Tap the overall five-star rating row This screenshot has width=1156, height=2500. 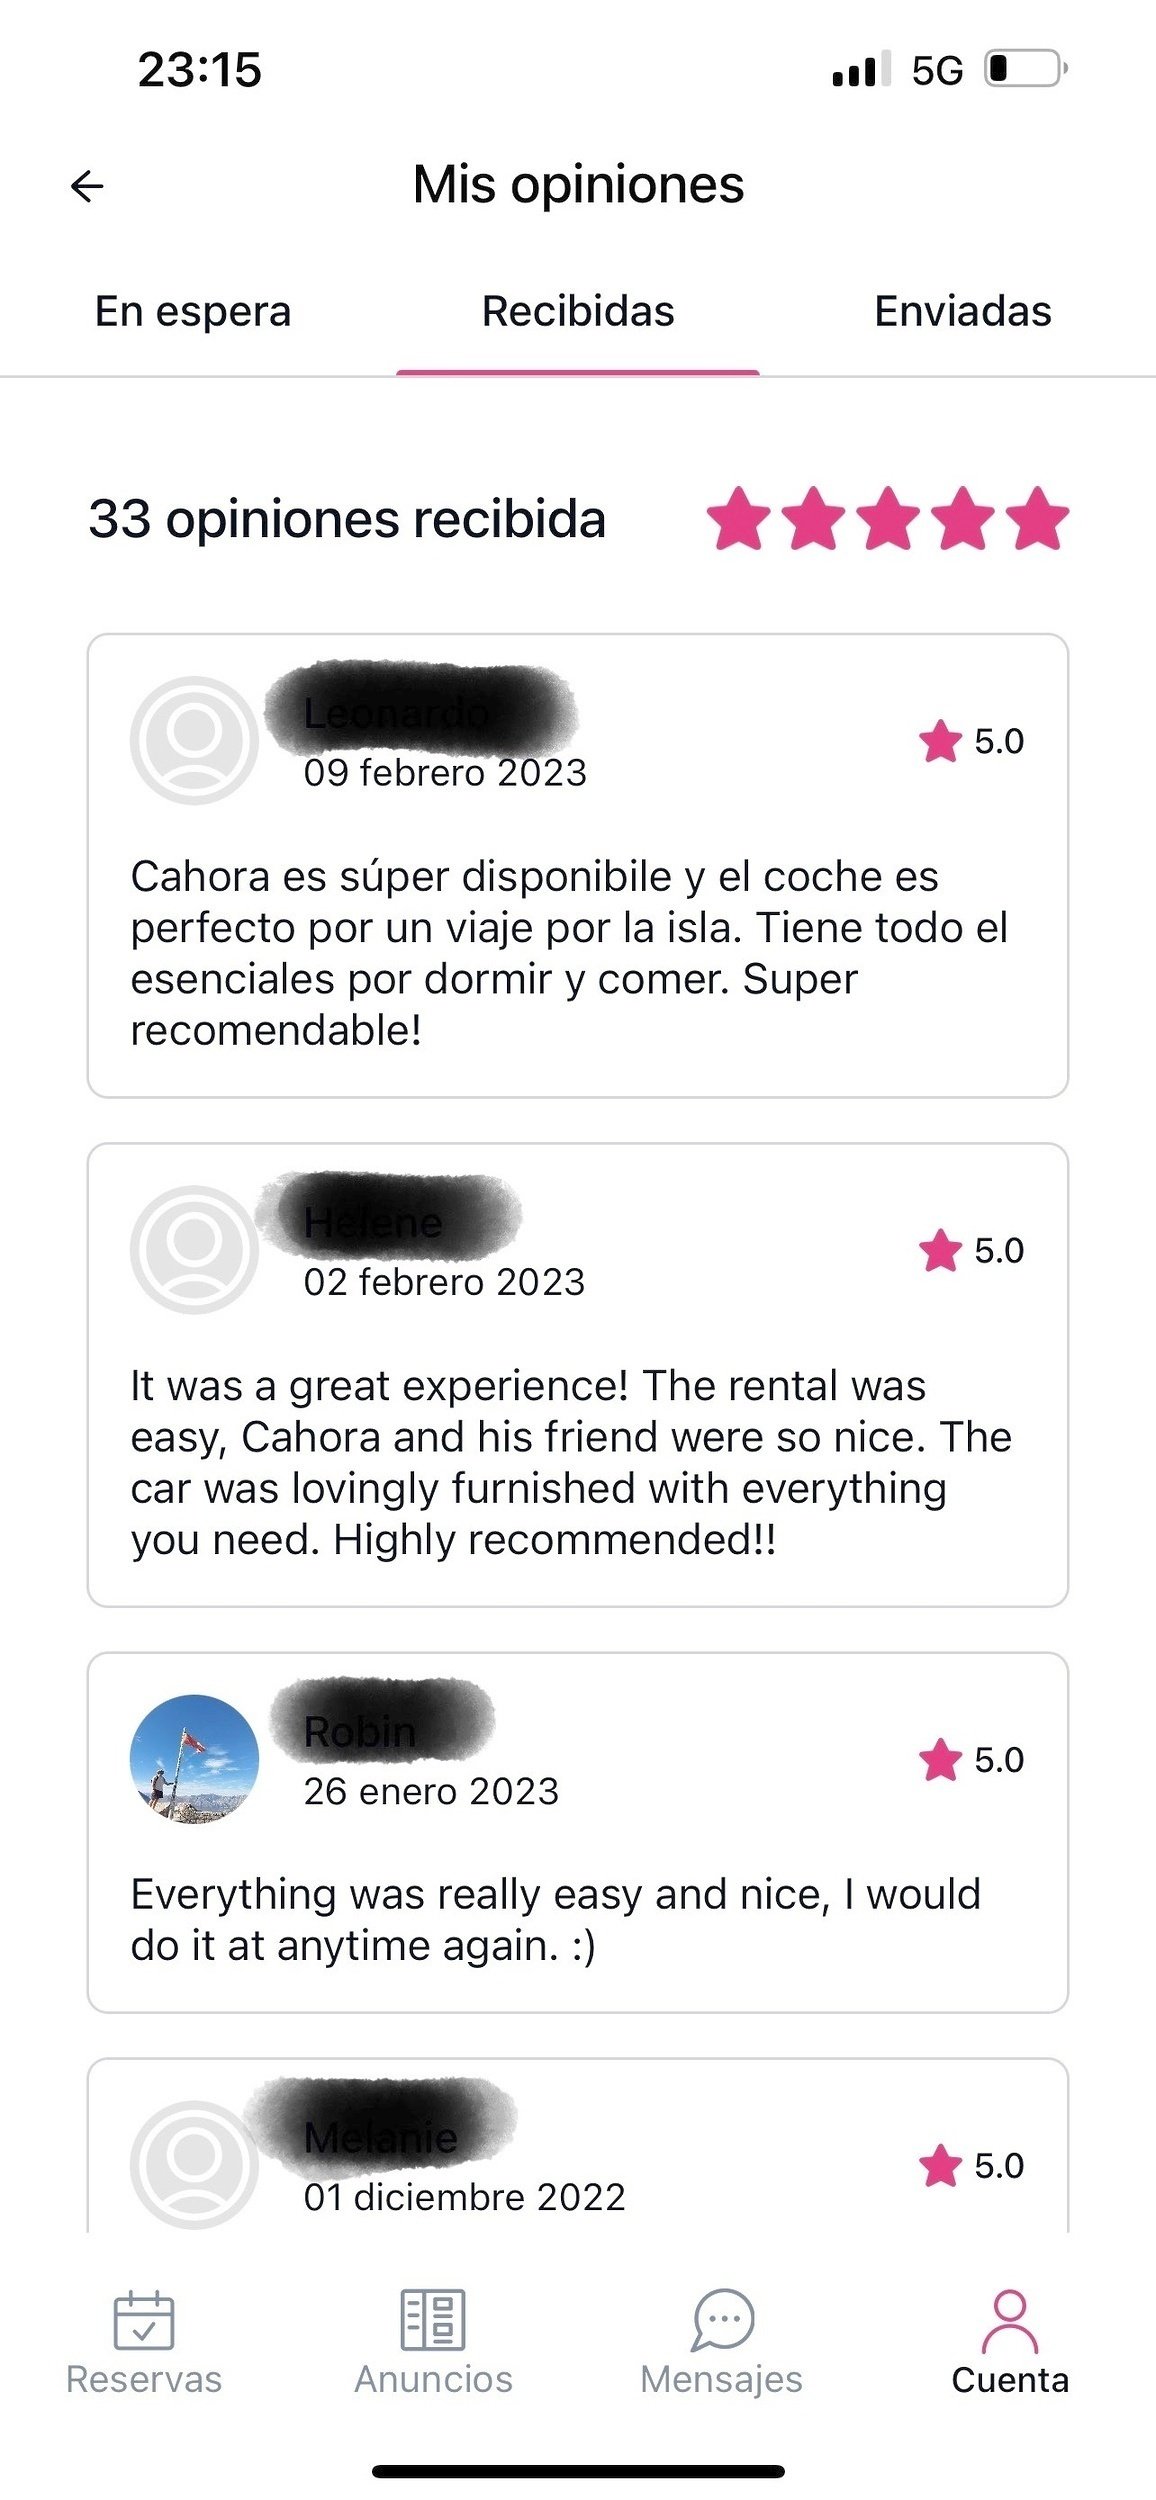coord(888,519)
